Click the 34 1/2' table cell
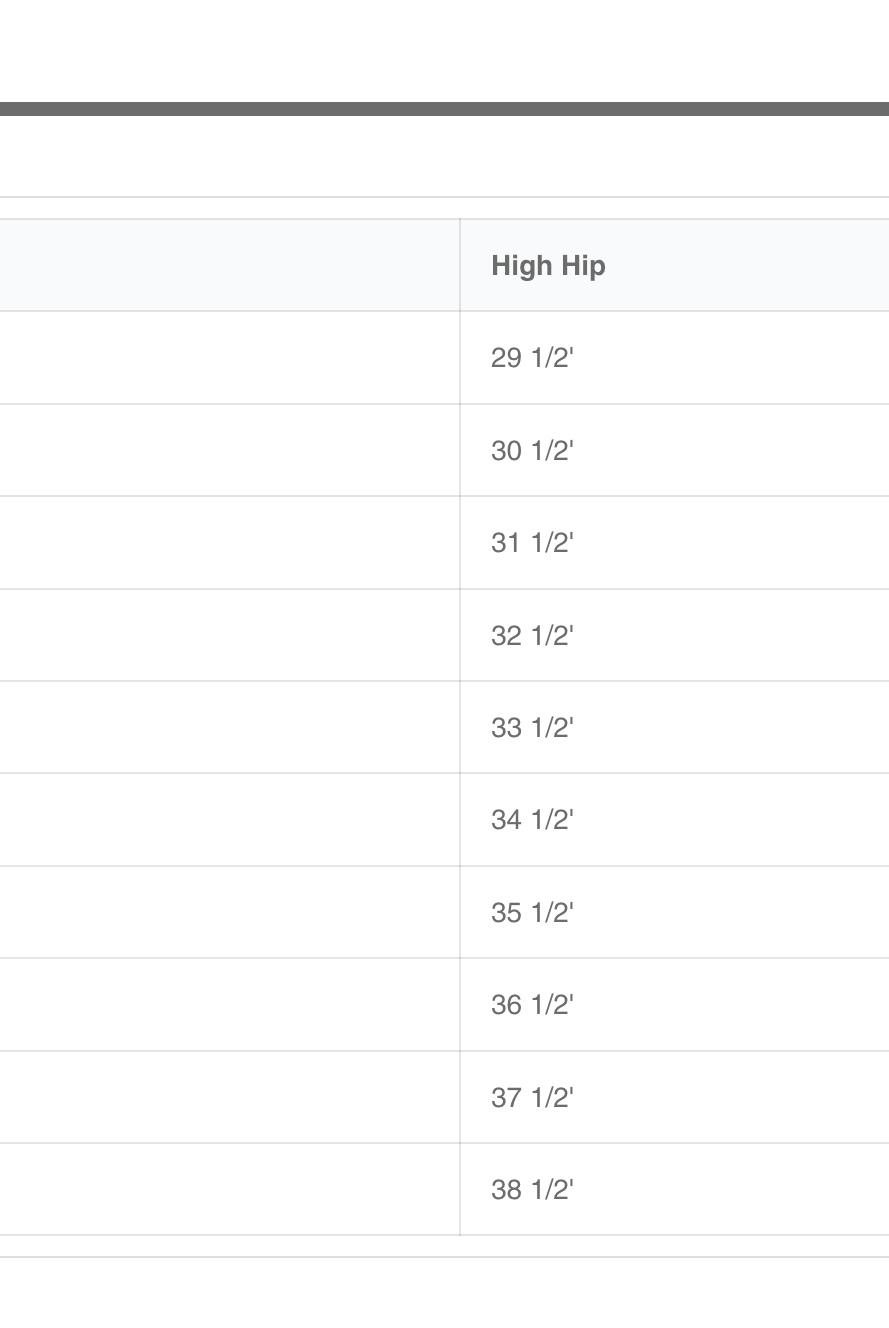Viewport: 889px width, 1328px height. click(x=532, y=820)
